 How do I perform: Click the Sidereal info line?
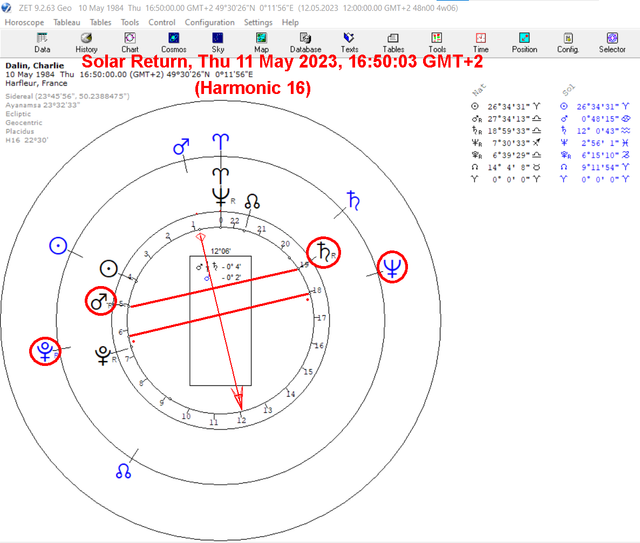[x=67, y=96]
